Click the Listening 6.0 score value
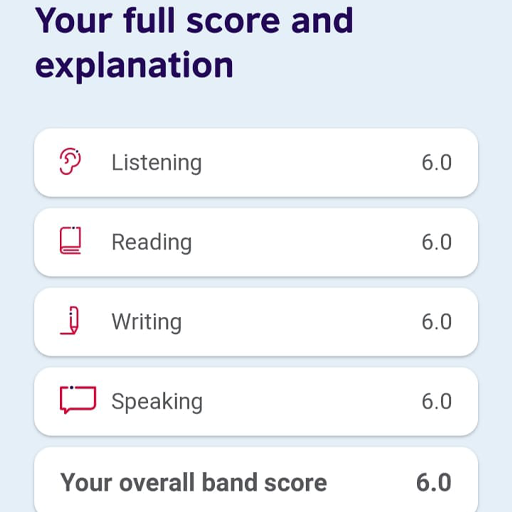The image size is (512, 512). click(x=437, y=163)
